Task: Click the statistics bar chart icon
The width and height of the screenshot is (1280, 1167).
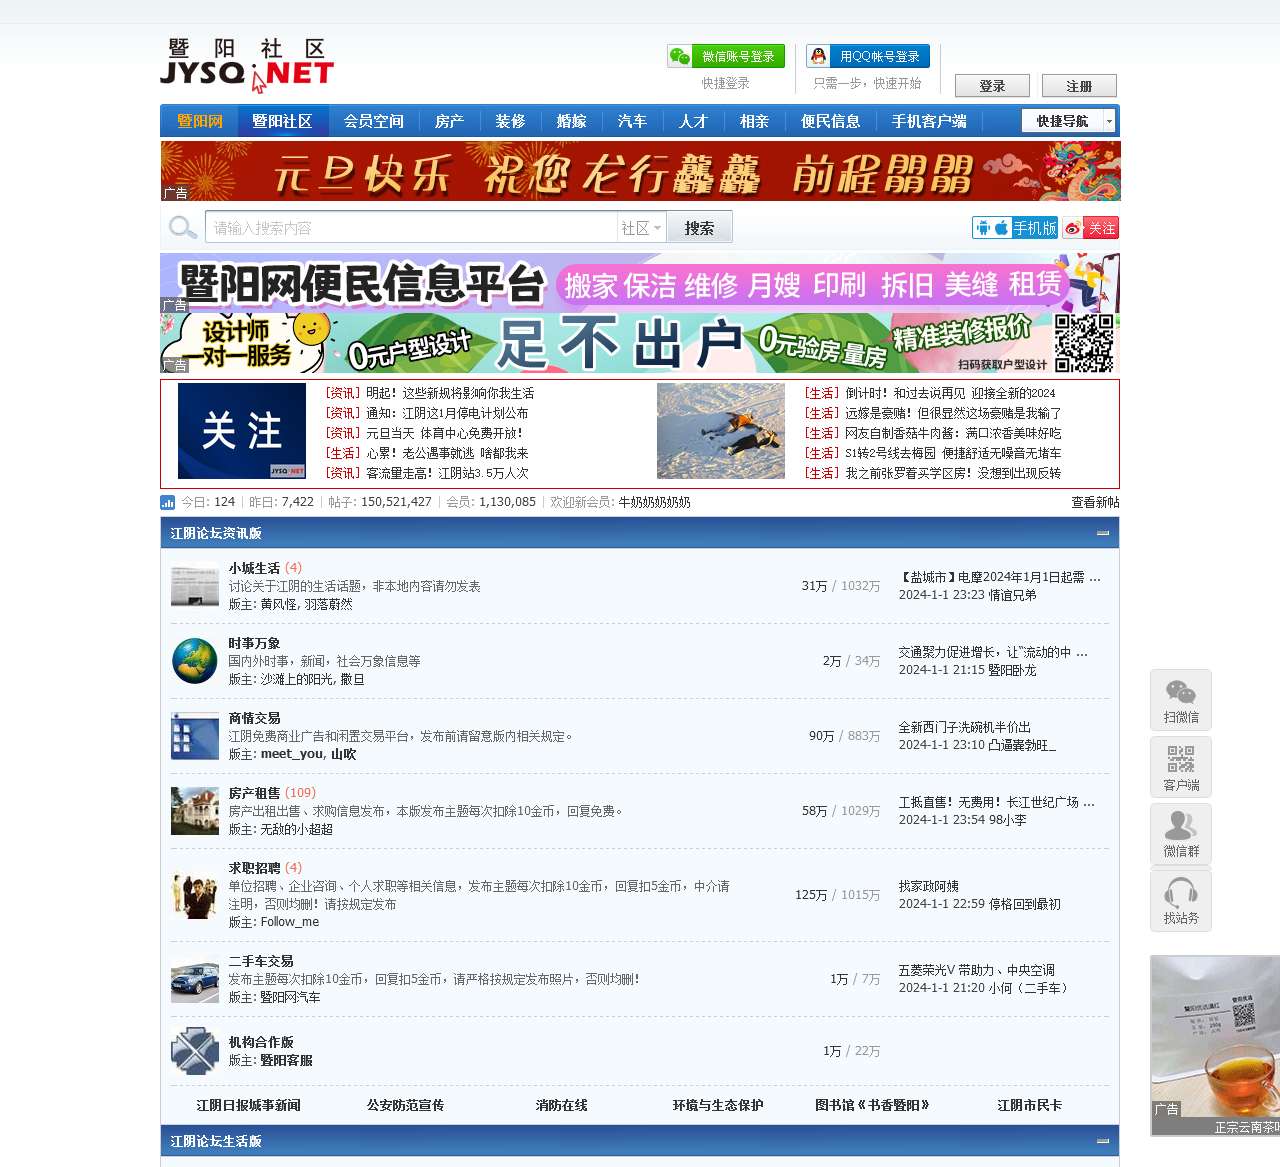Action: [x=168, y=502]
